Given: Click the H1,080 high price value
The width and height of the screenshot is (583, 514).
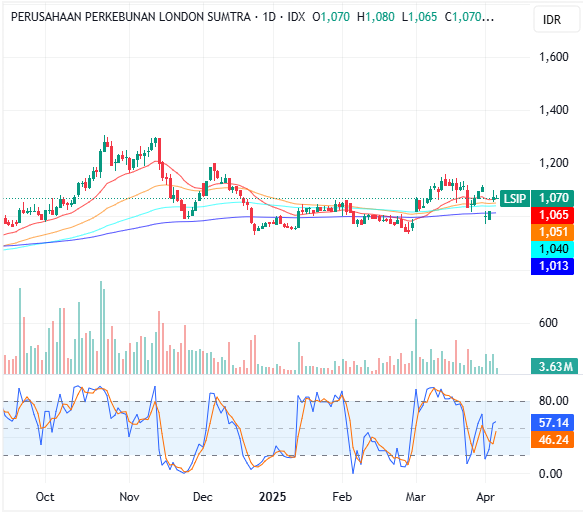Looking at the screenshot, I should coord(376,17).
